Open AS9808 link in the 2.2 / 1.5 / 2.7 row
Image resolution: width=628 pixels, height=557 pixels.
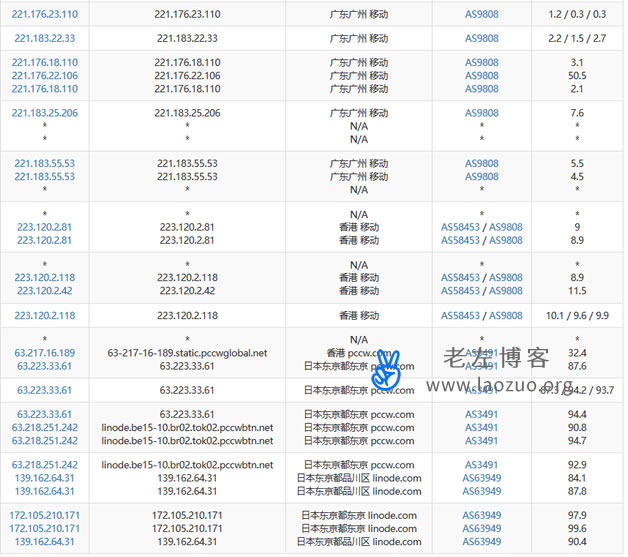482,38
